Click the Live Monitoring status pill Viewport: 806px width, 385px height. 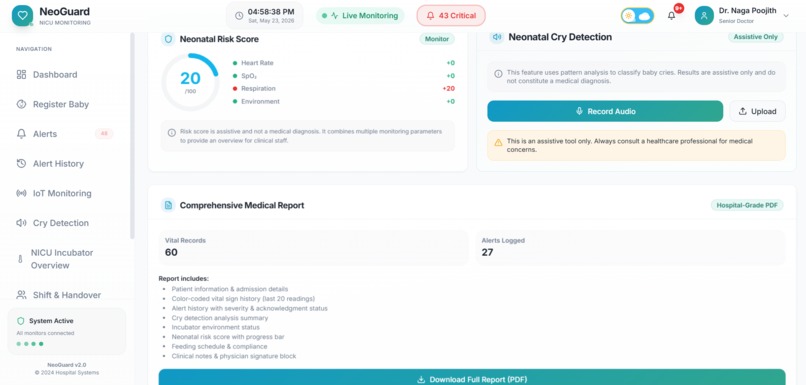tap(360, 16)
